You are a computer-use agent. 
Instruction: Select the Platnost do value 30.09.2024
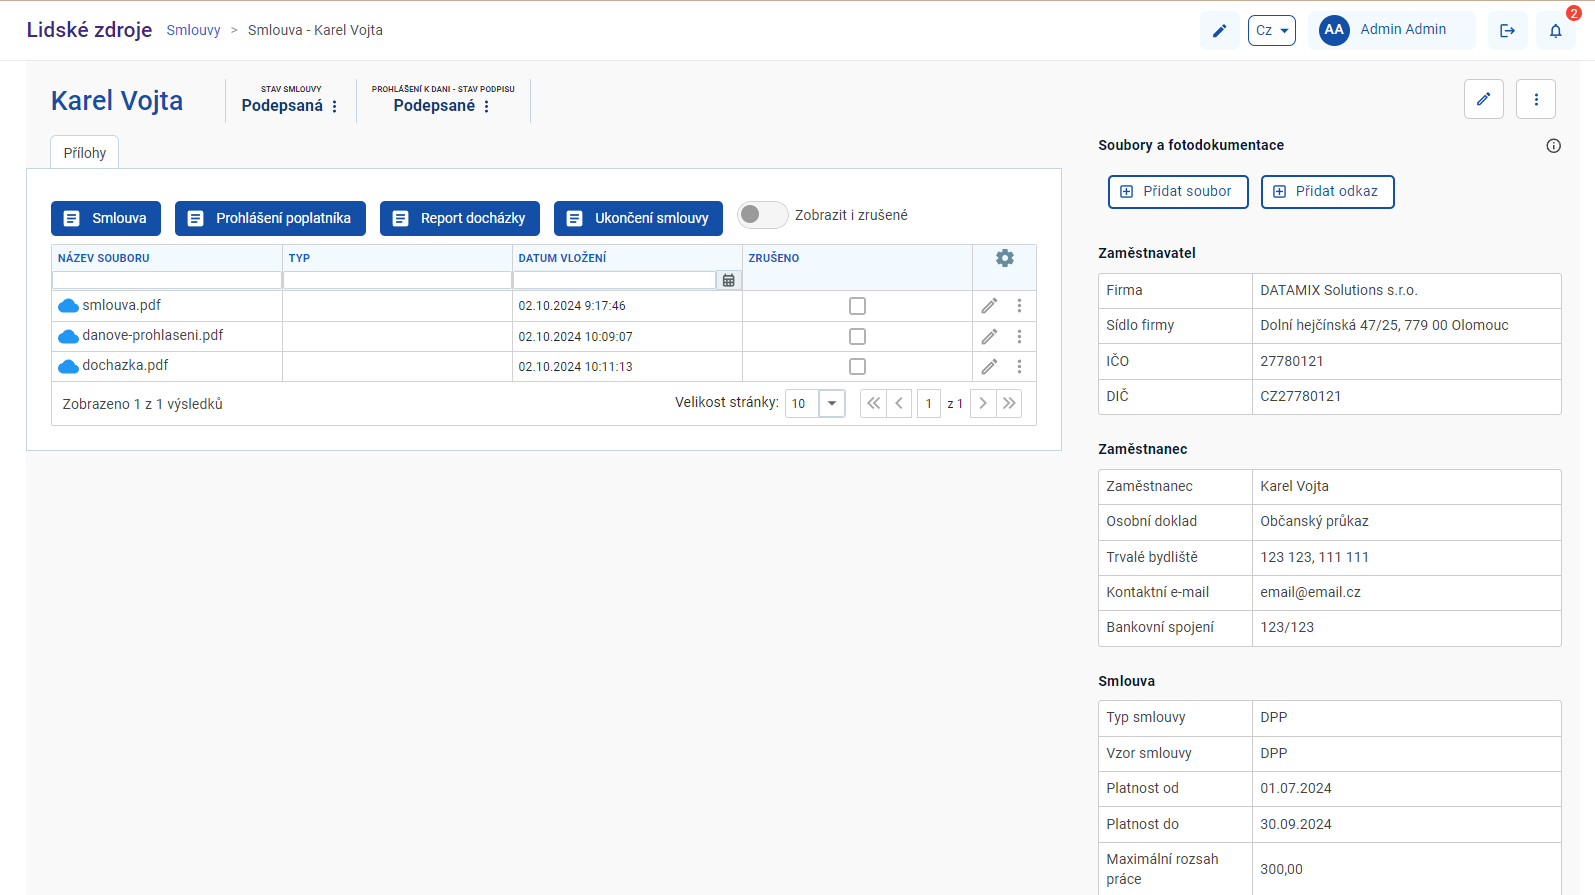[x=1296, y=824]
